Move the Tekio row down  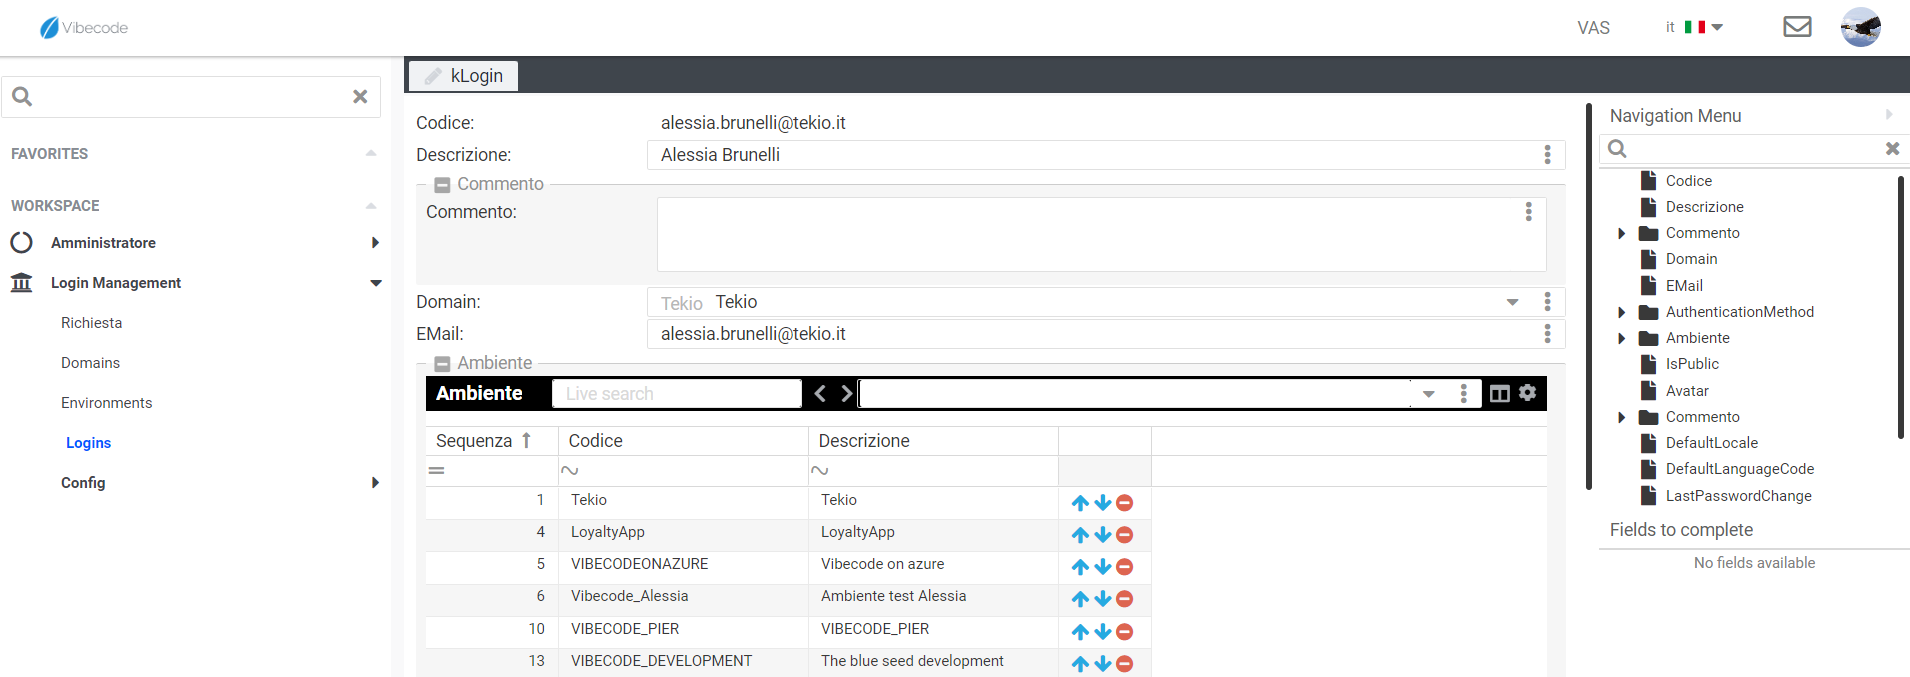coord(1102,503)
